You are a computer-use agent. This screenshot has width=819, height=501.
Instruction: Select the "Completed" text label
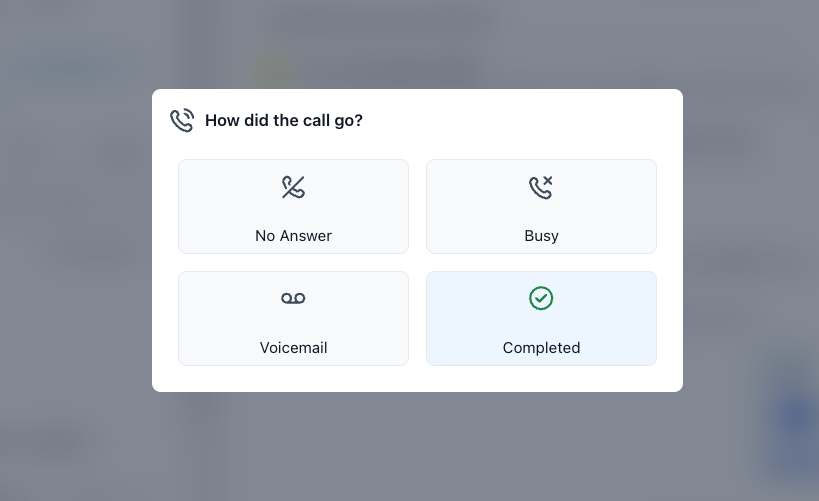point(541,348)
